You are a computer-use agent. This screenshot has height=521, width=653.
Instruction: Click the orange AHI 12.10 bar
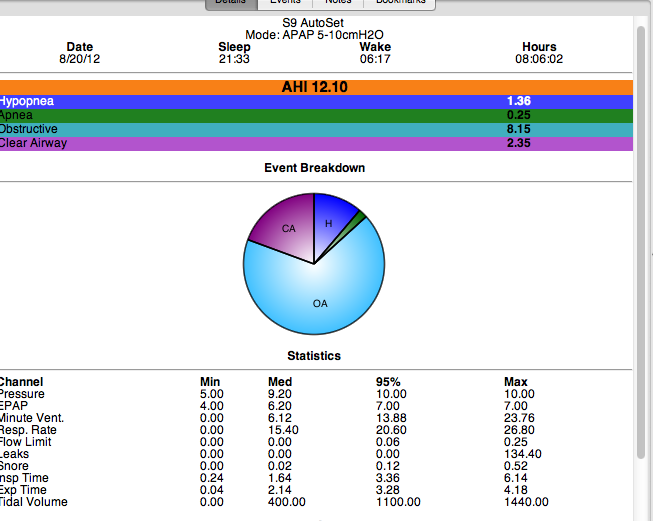click(315, 87)
